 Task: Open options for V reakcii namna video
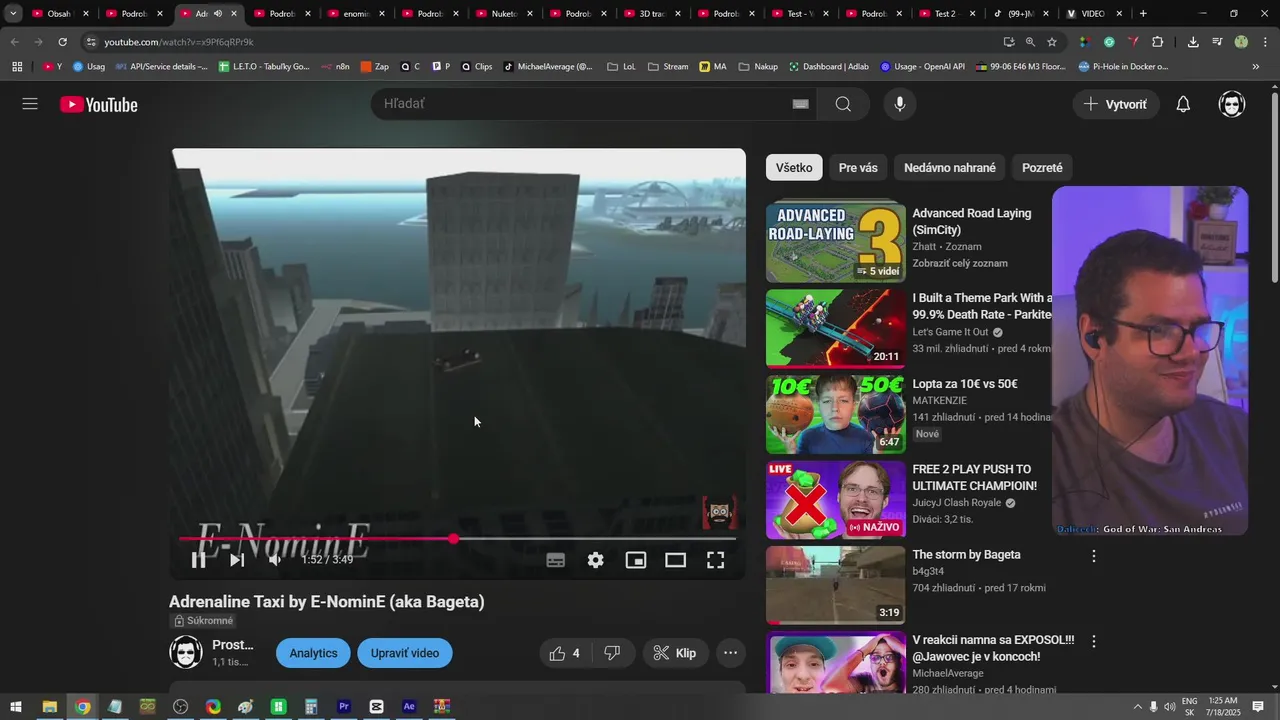[x=1093, y=641]
